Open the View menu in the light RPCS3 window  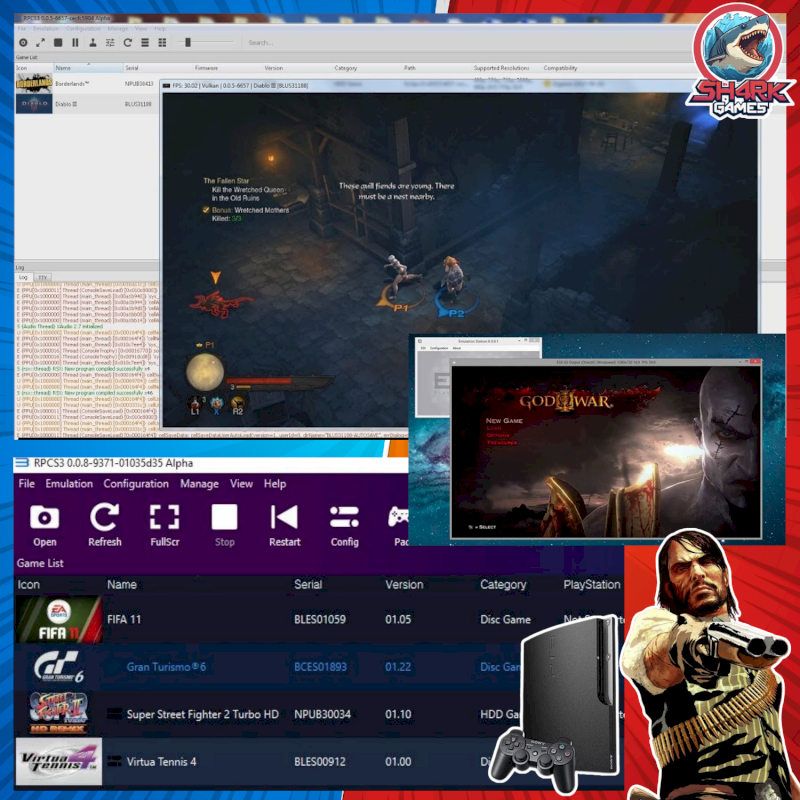coord(141,29)
